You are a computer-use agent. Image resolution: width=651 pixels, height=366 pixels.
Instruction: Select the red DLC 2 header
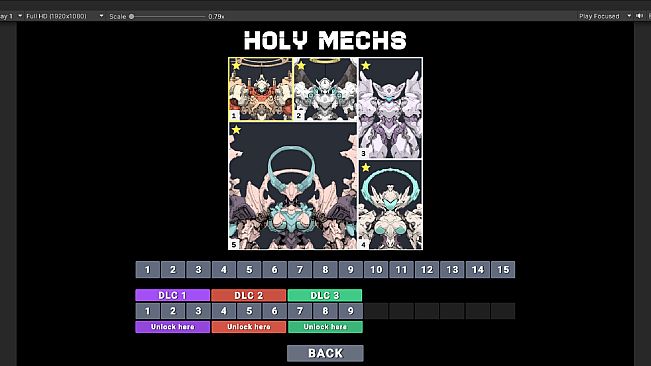[249, 295]
